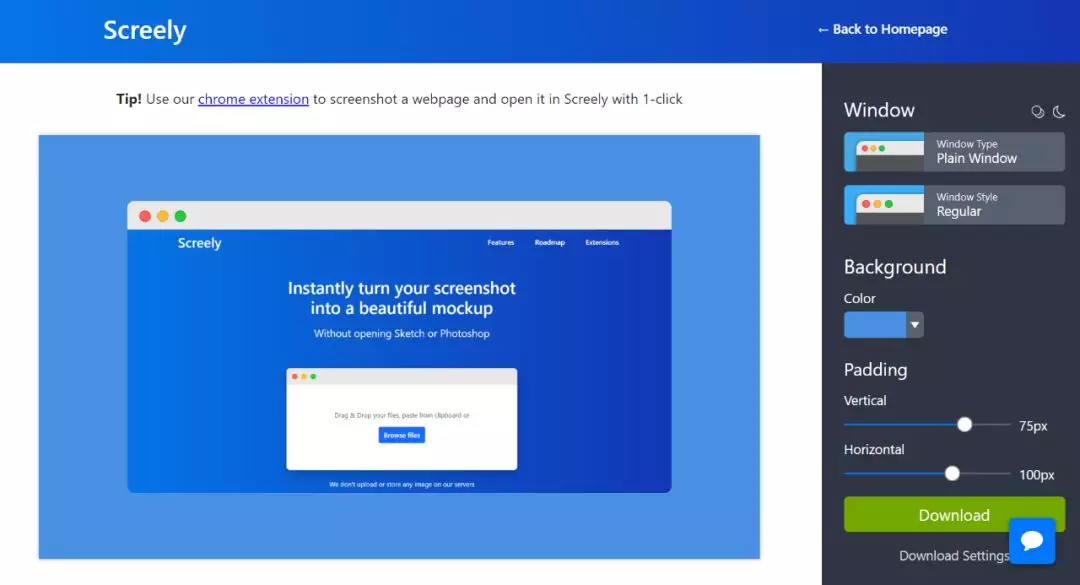Viewport: 1080px width, 585px height.
Task: Click the blue background color swatch
Action: pos(875,325)
